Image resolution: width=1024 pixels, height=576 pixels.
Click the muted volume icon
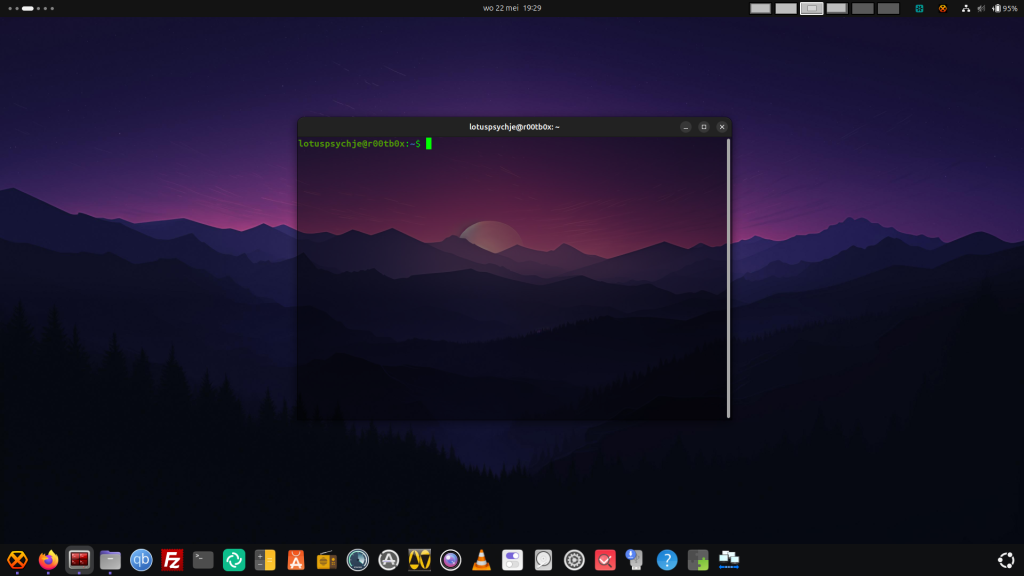981,8
